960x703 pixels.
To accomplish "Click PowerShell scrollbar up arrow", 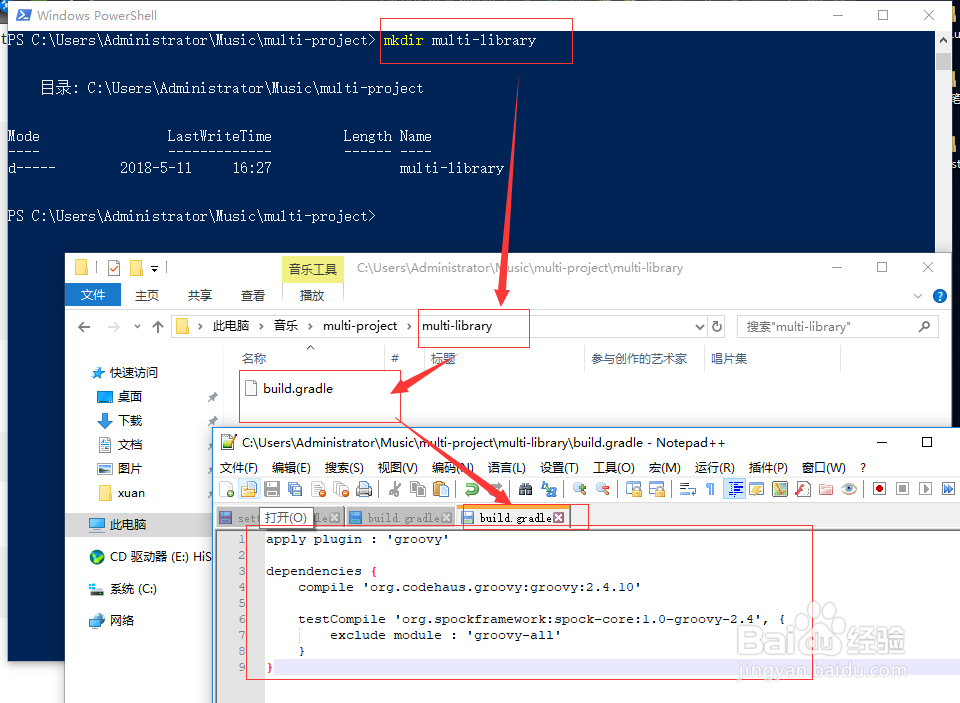I will click(x=943, y=40).
